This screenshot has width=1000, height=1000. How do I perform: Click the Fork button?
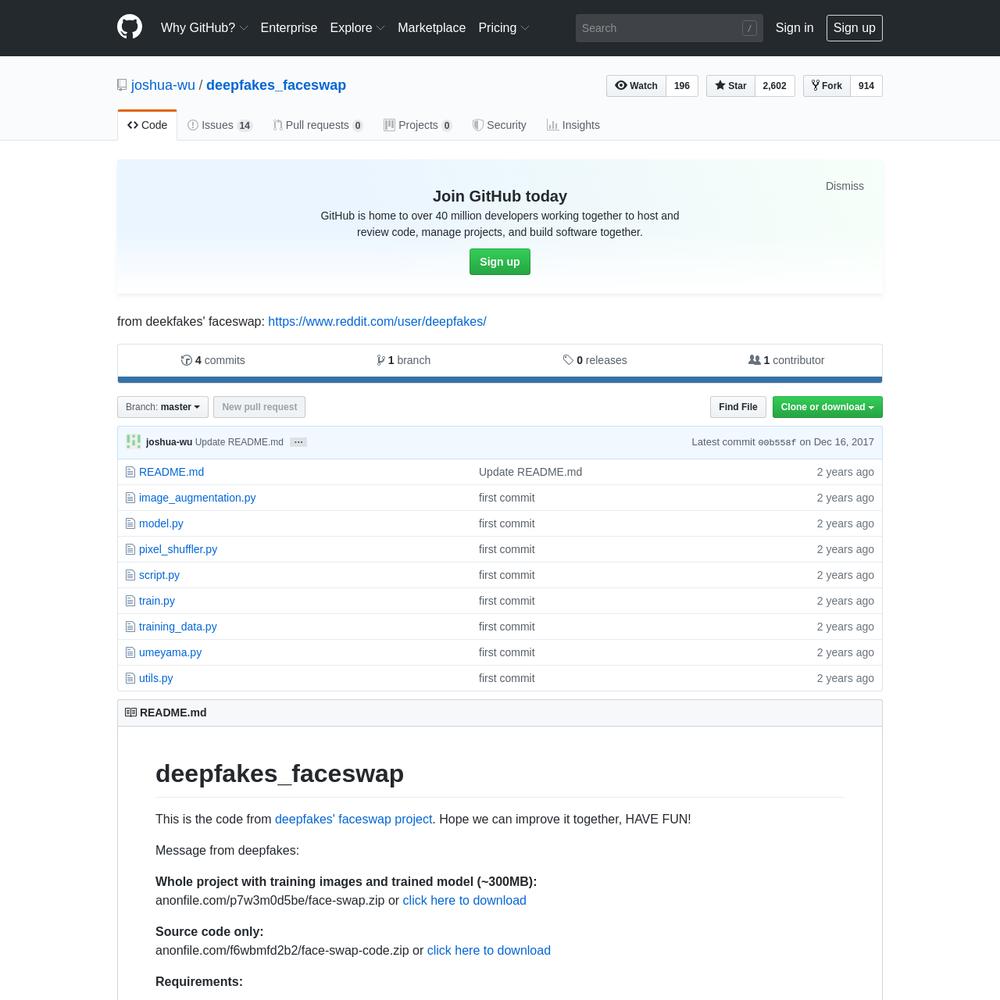827,85
